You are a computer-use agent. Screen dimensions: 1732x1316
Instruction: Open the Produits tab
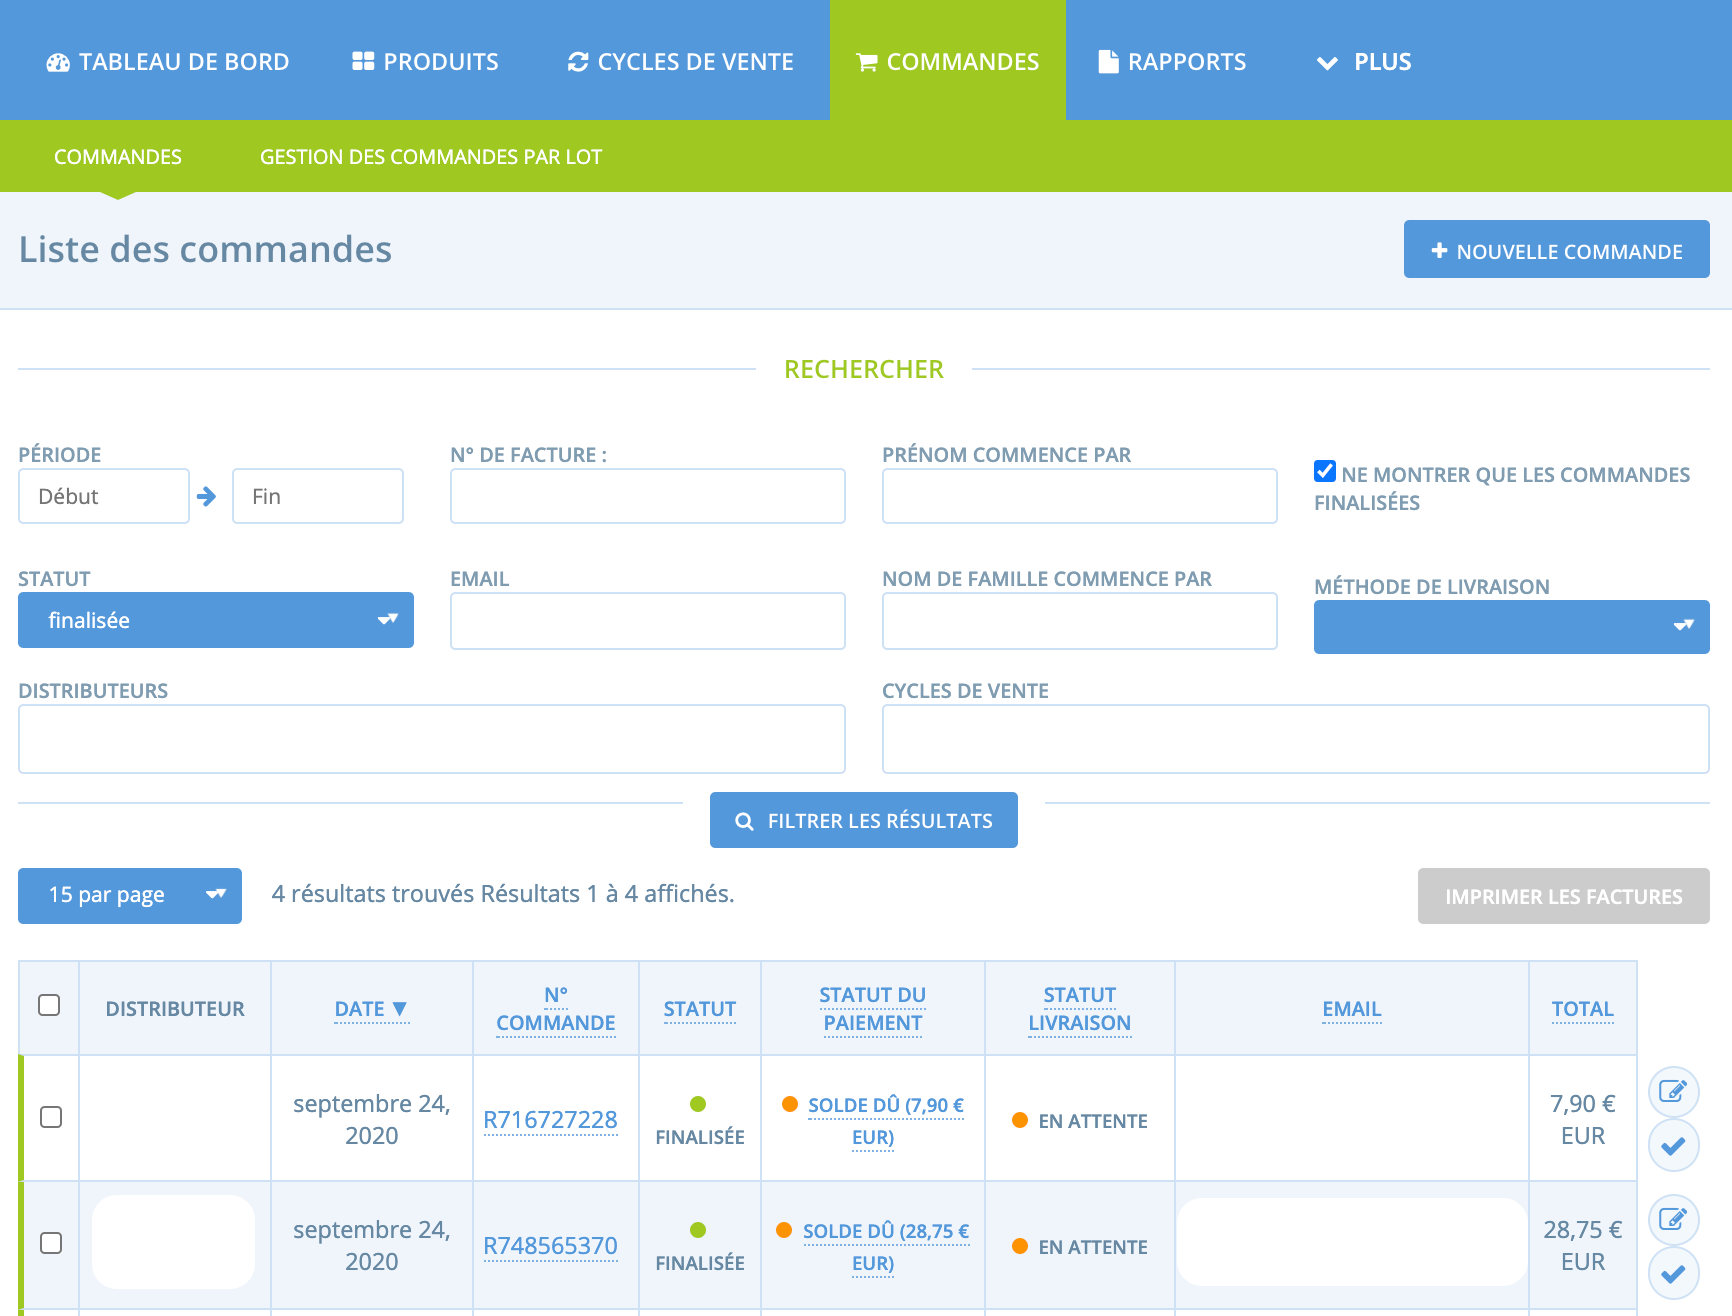click(426, 62)
